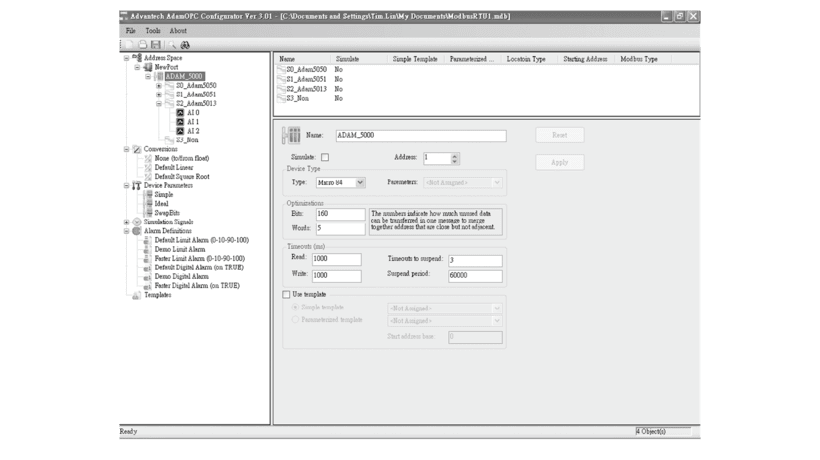Image resolution: width=820 pixels, height=460 pixels.
Task: Select the Parameterized template radio button
Action: click(295, 319)
